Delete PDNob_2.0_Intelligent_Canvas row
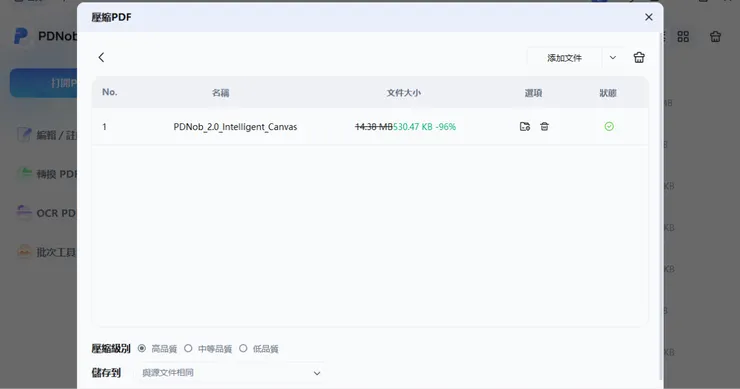740x389 pixels. (x=545, y=127)
